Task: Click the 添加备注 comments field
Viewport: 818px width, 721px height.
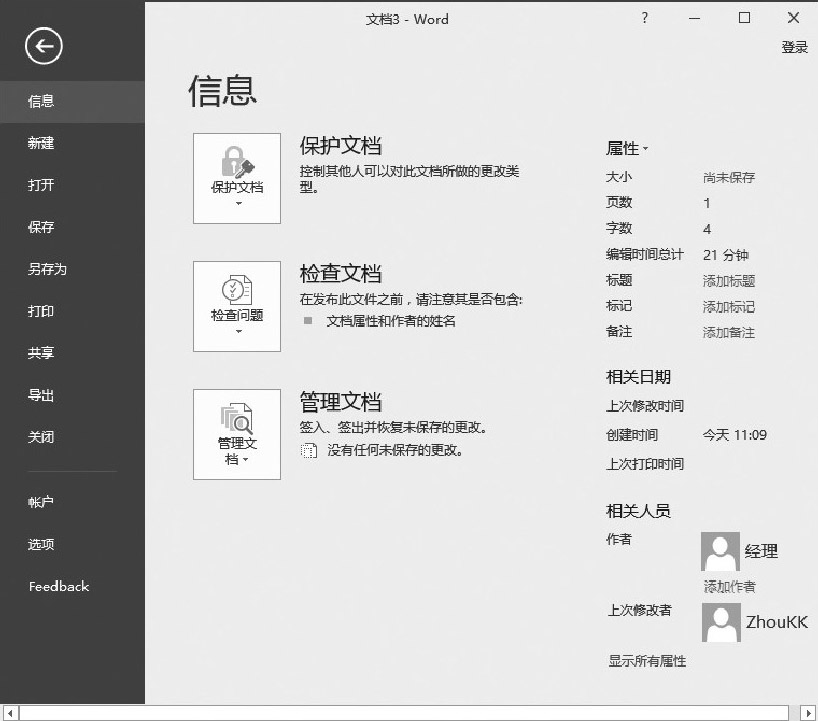Action: coord(729,332)
